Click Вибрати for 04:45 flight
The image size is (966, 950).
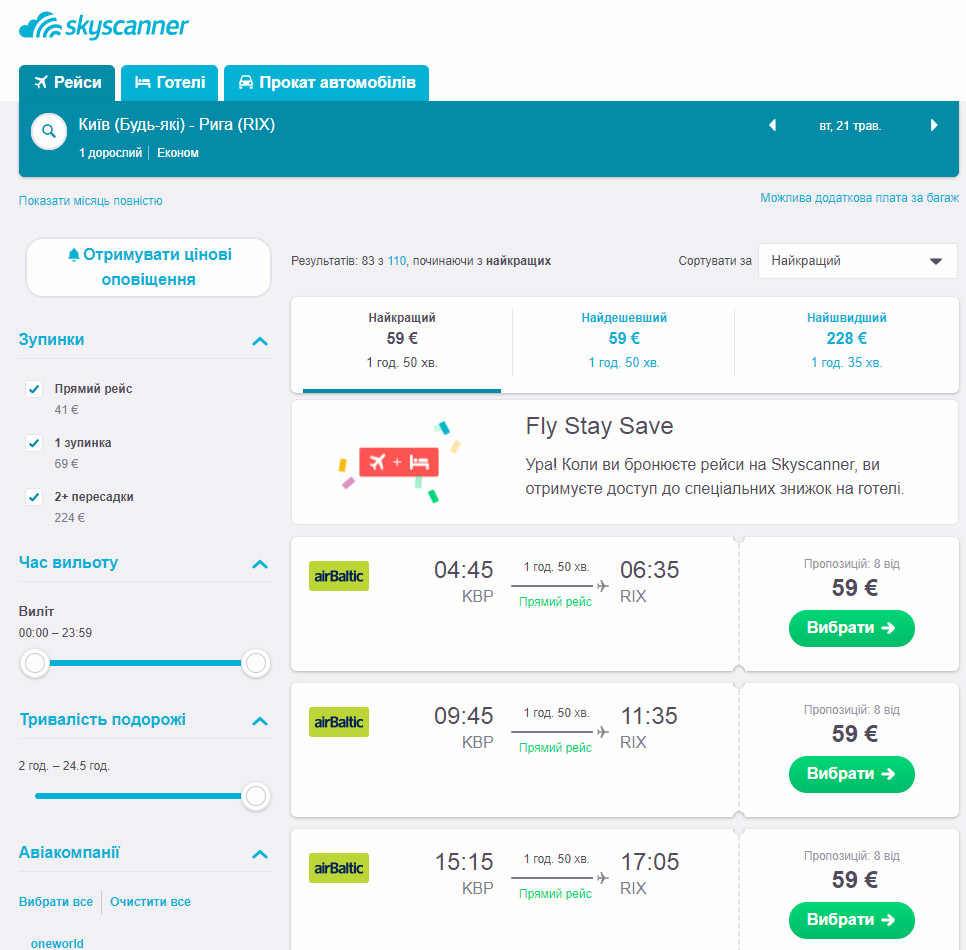[x=851, y=628]
